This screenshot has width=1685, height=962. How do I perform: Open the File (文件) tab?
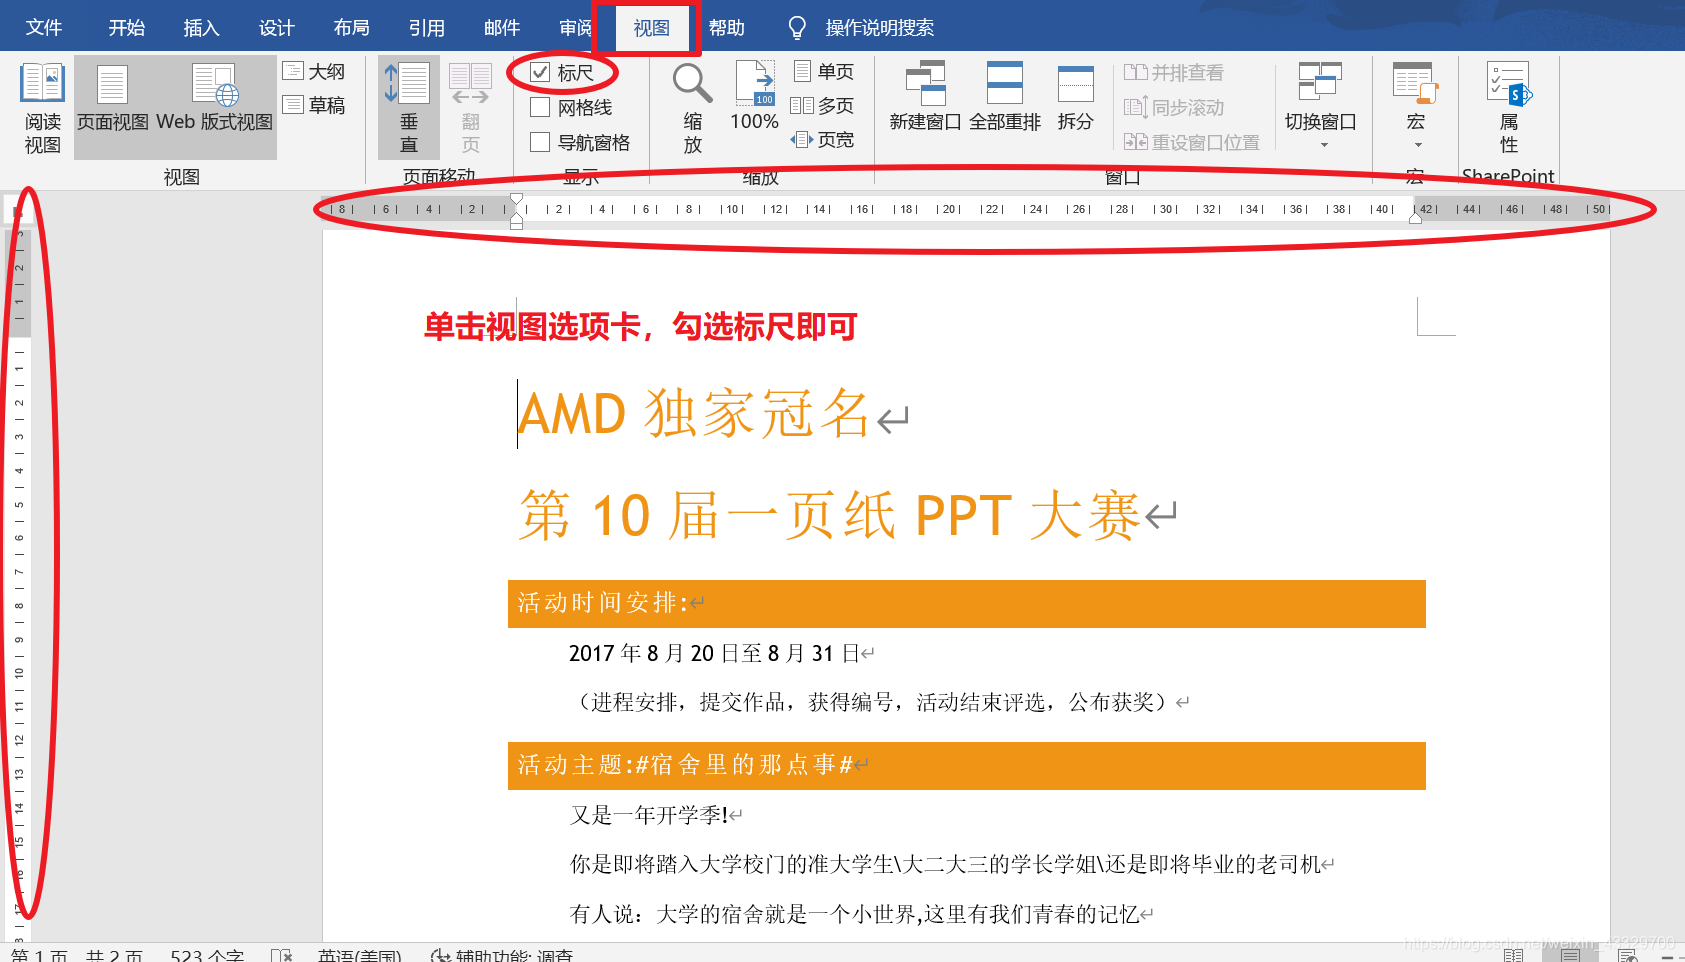coord(43,27)
